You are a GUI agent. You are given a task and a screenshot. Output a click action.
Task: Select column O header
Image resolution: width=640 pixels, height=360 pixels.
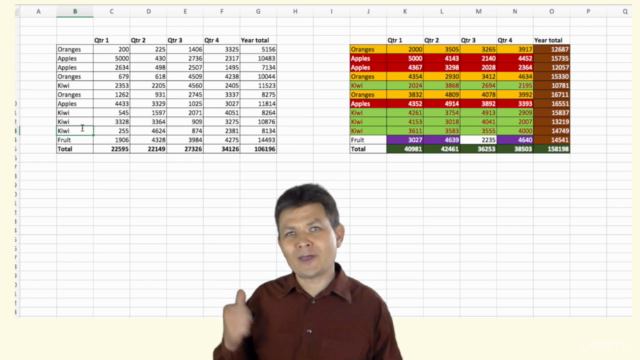552,11
